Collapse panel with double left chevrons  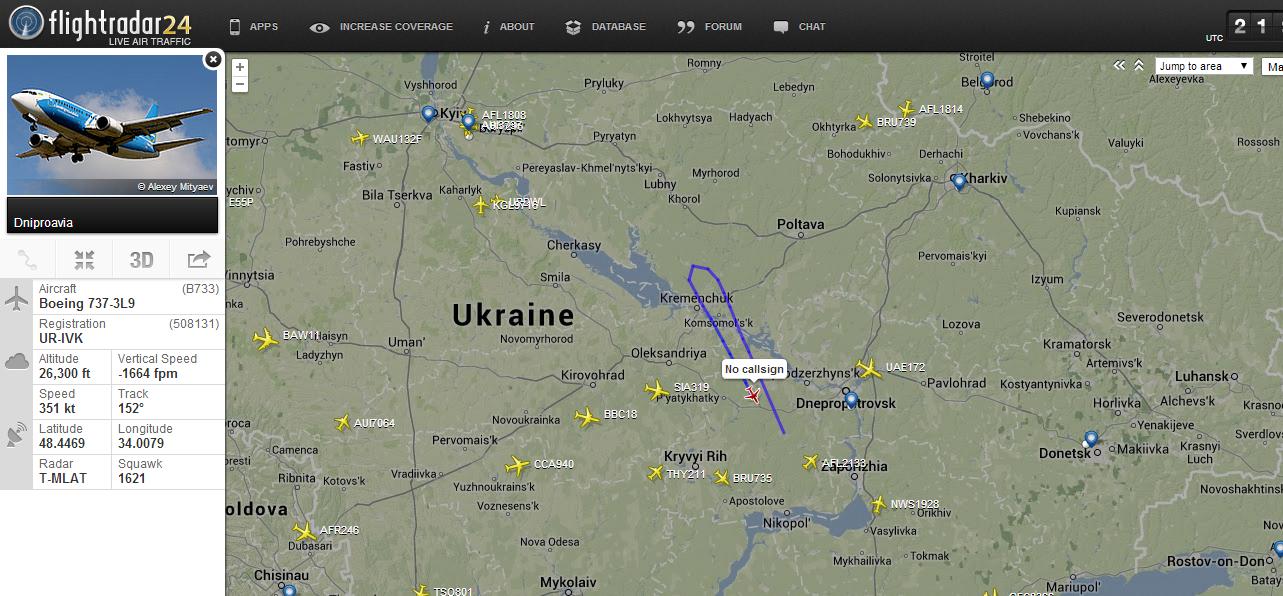tap(1120, 66)
